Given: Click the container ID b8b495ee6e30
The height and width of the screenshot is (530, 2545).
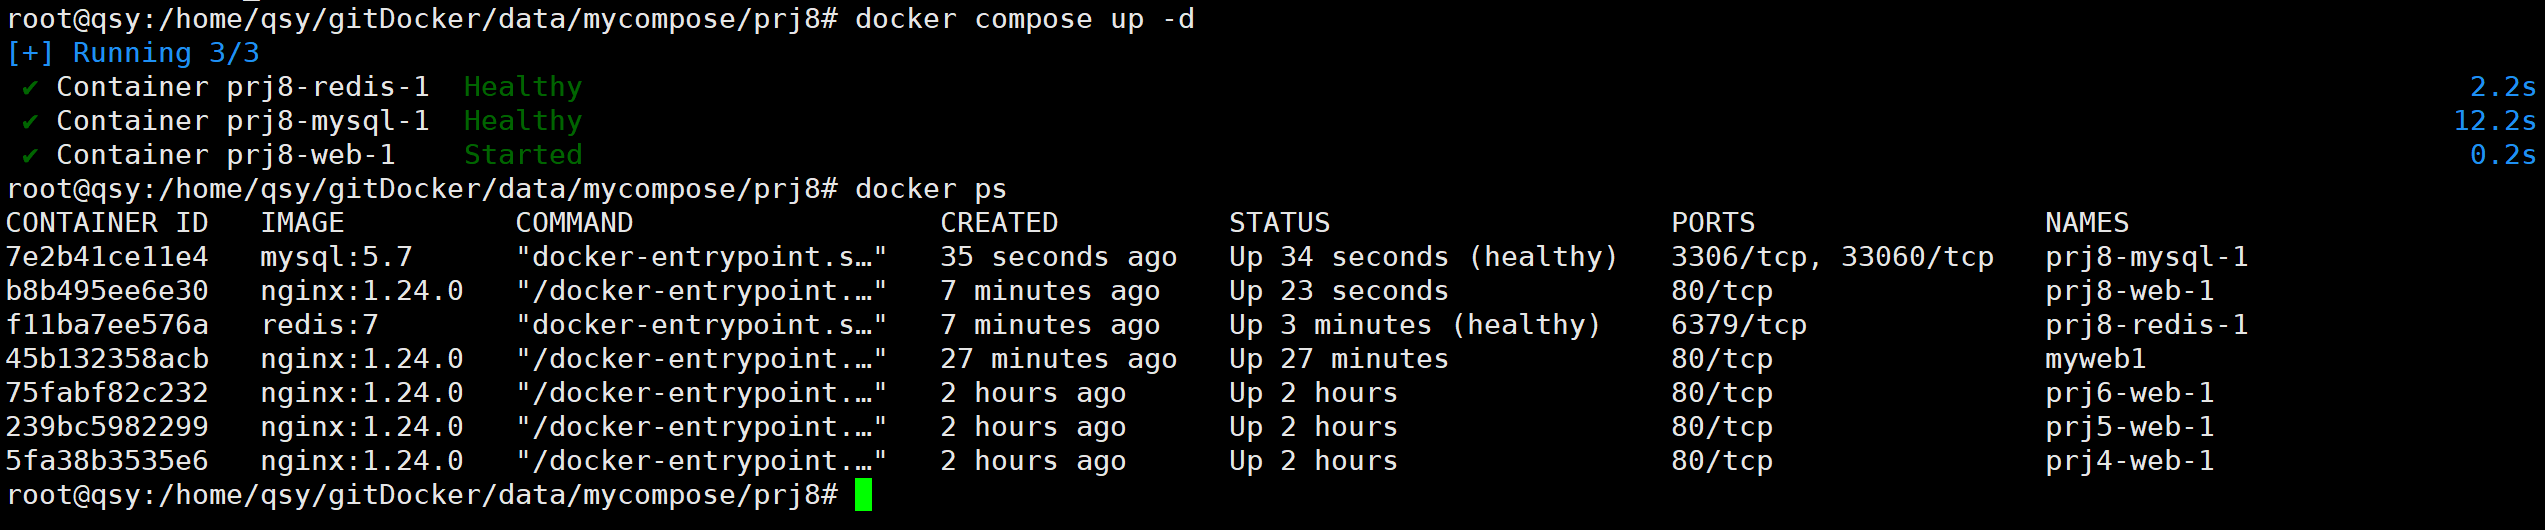Looking at the screenshot, I should click(107, 291).
